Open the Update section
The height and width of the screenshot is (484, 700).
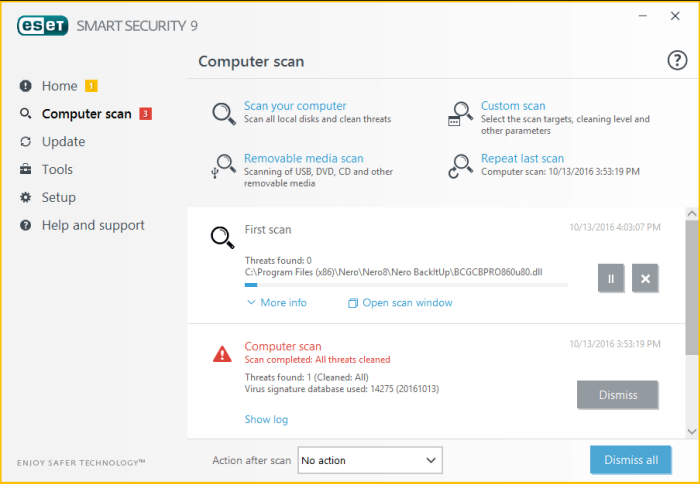coord(63,142)
